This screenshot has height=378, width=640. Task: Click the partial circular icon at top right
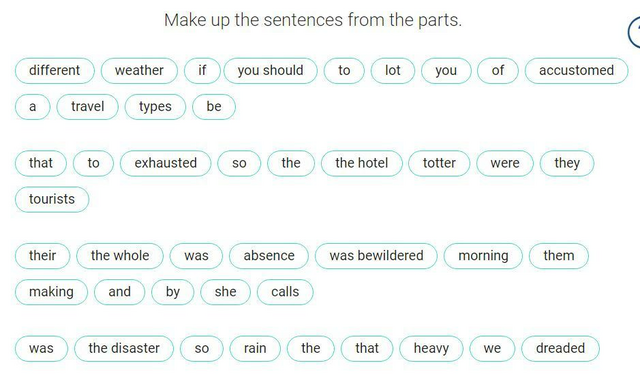634,31
